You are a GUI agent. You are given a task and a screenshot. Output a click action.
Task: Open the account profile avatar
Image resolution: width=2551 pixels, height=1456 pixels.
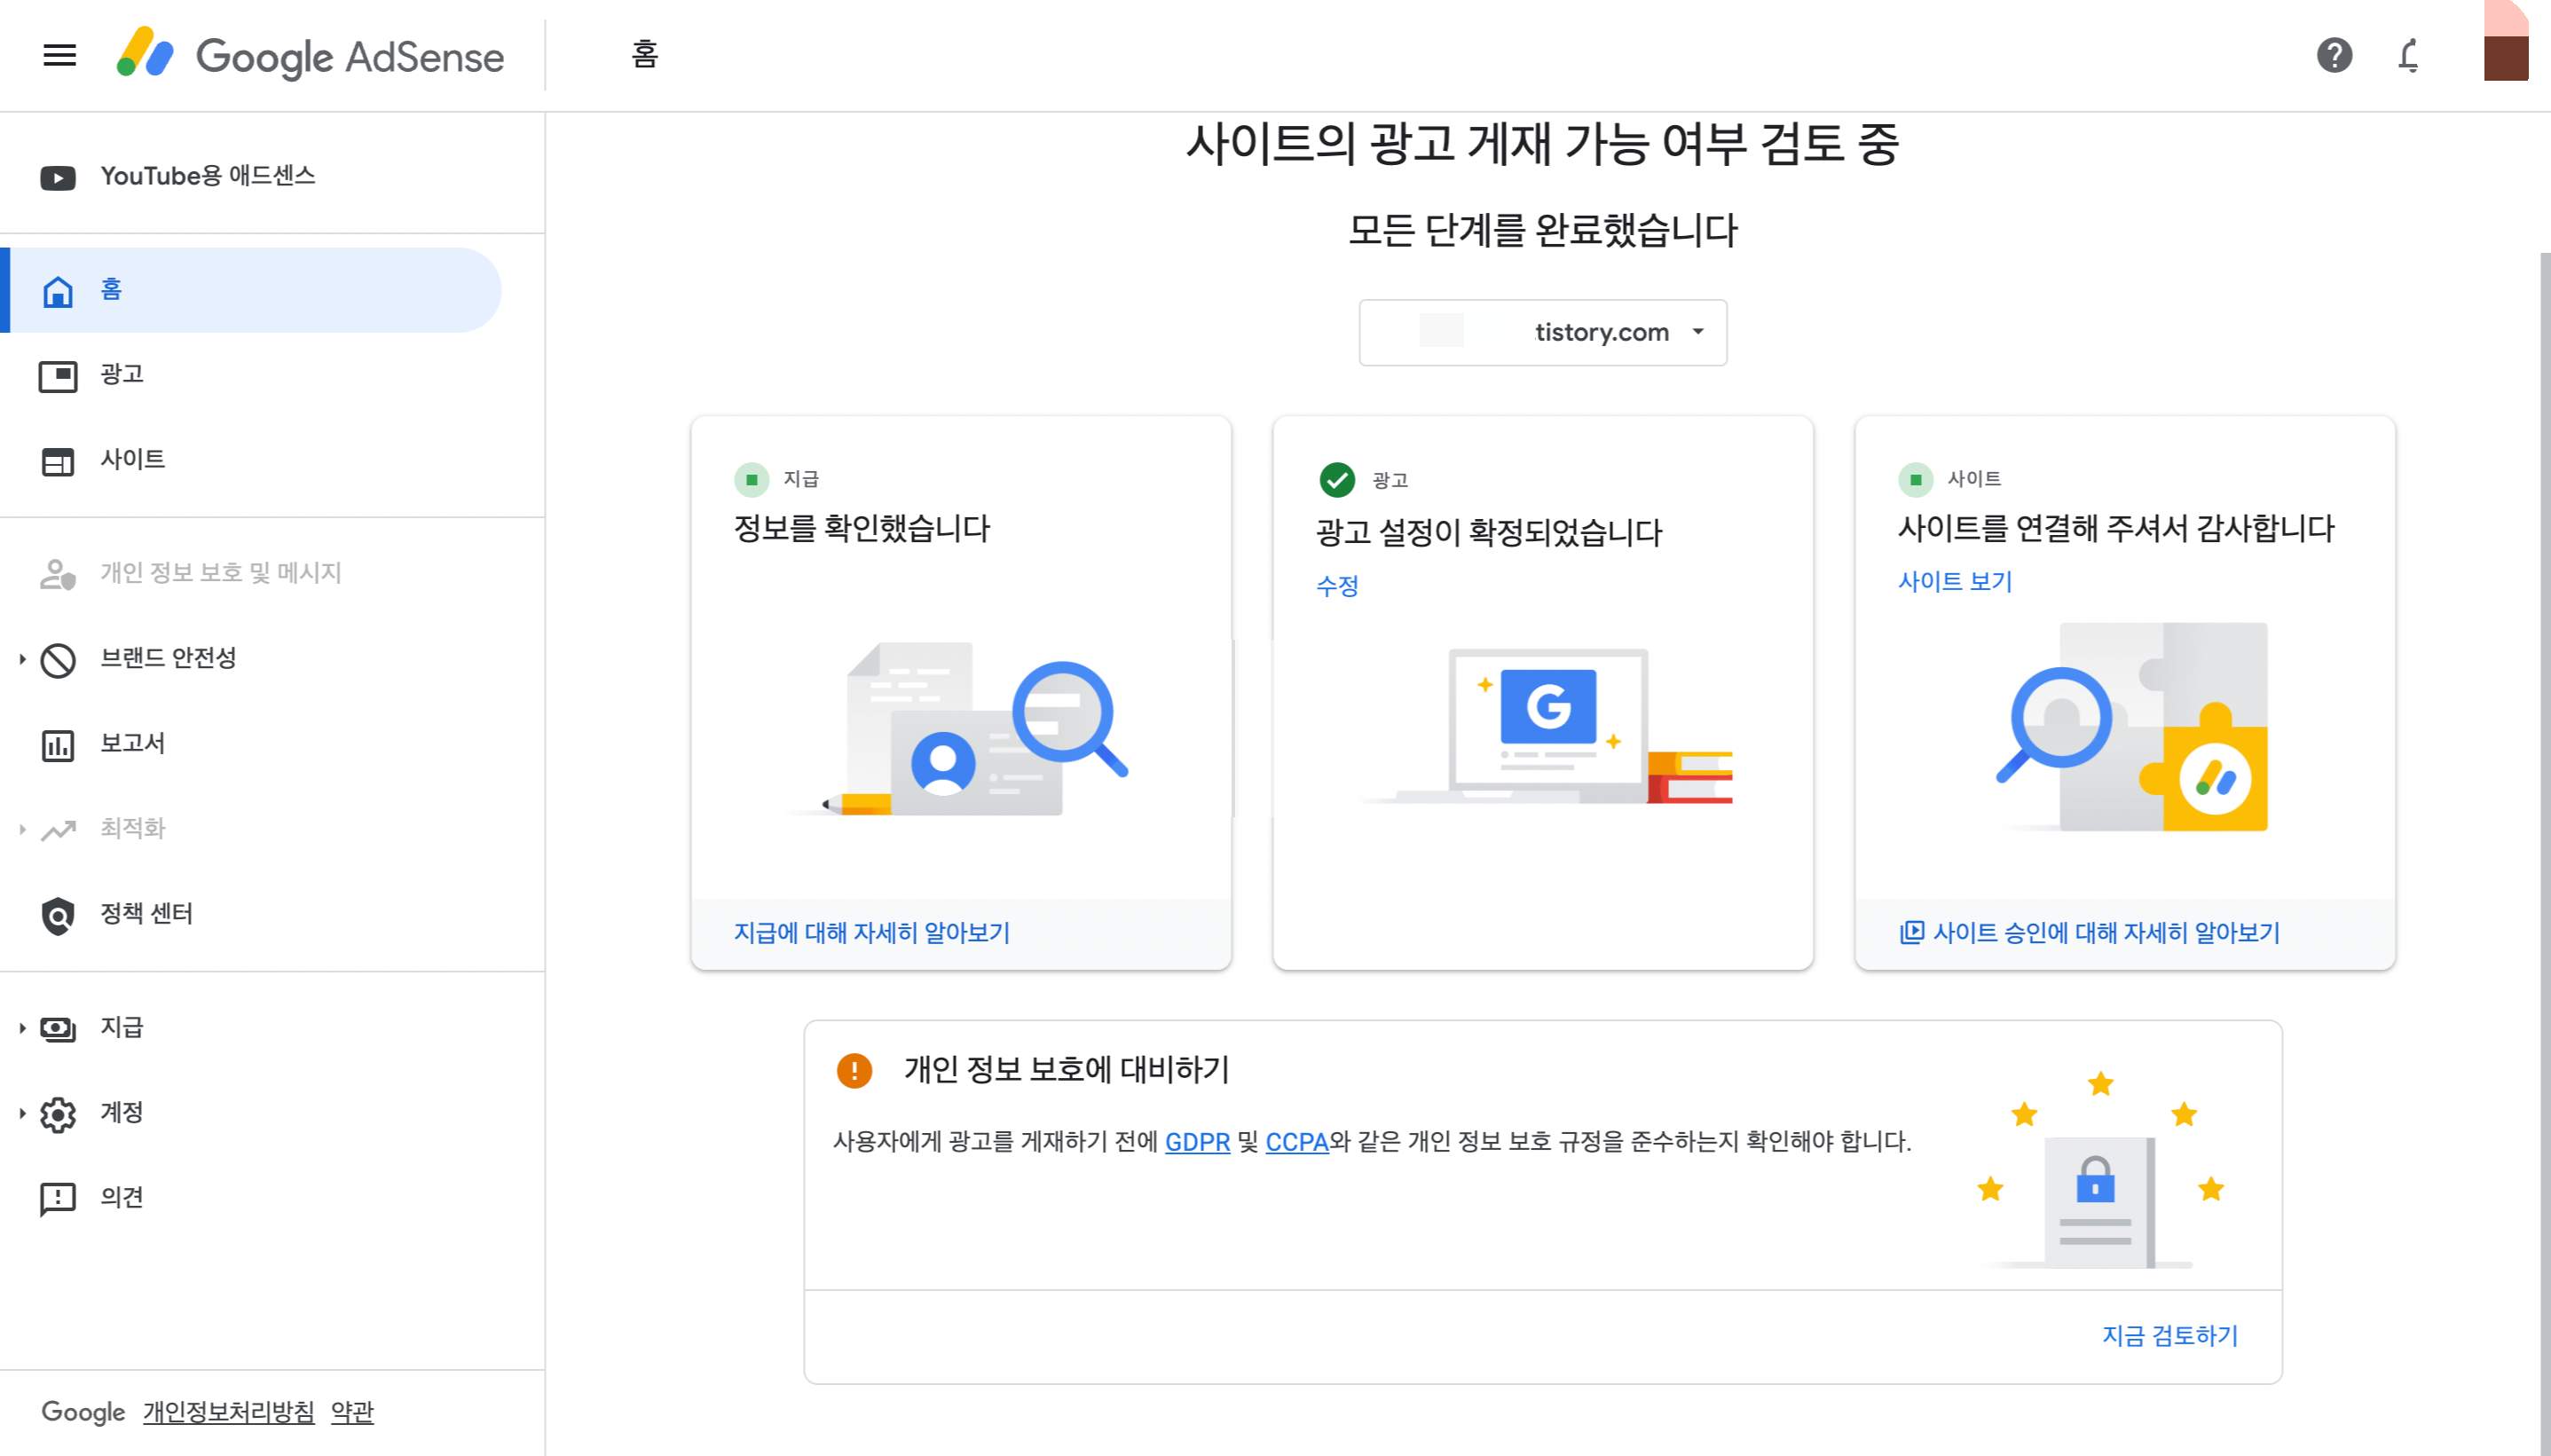pyautogui.click(x=2506, y=42)
